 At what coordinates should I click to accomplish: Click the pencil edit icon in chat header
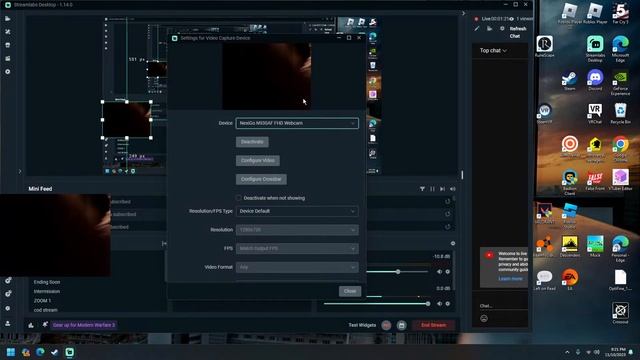coord(477,29)
